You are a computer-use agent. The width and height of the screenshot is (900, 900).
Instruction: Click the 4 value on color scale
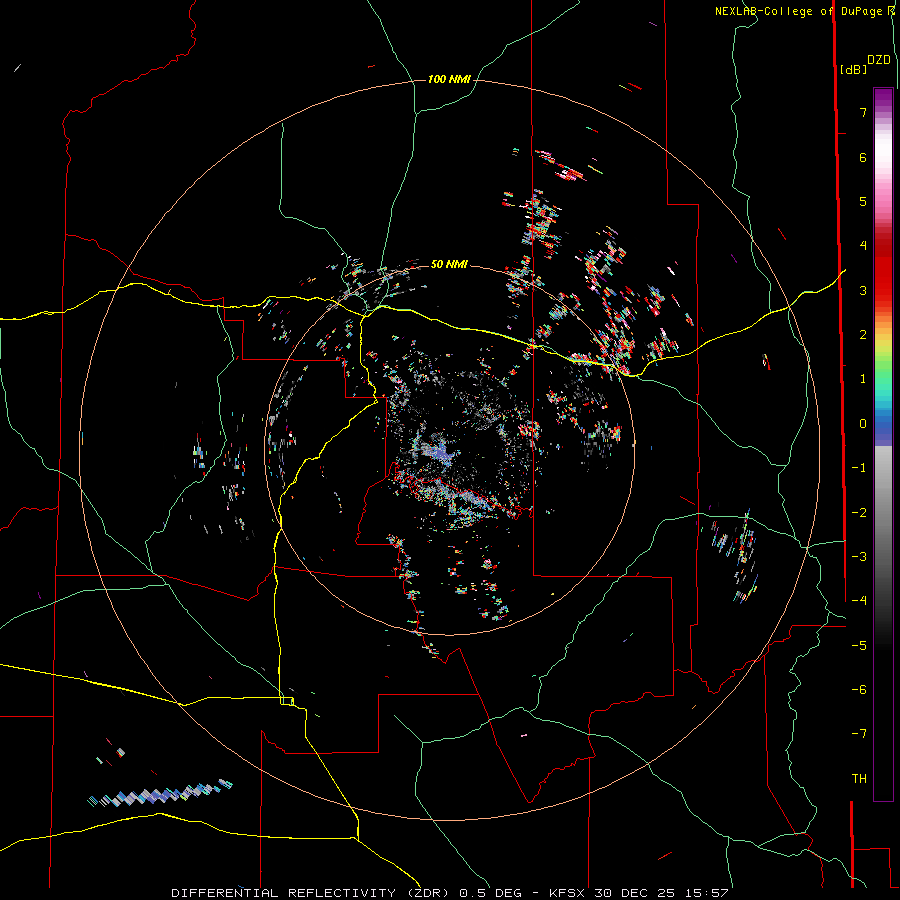coord(863,245)
